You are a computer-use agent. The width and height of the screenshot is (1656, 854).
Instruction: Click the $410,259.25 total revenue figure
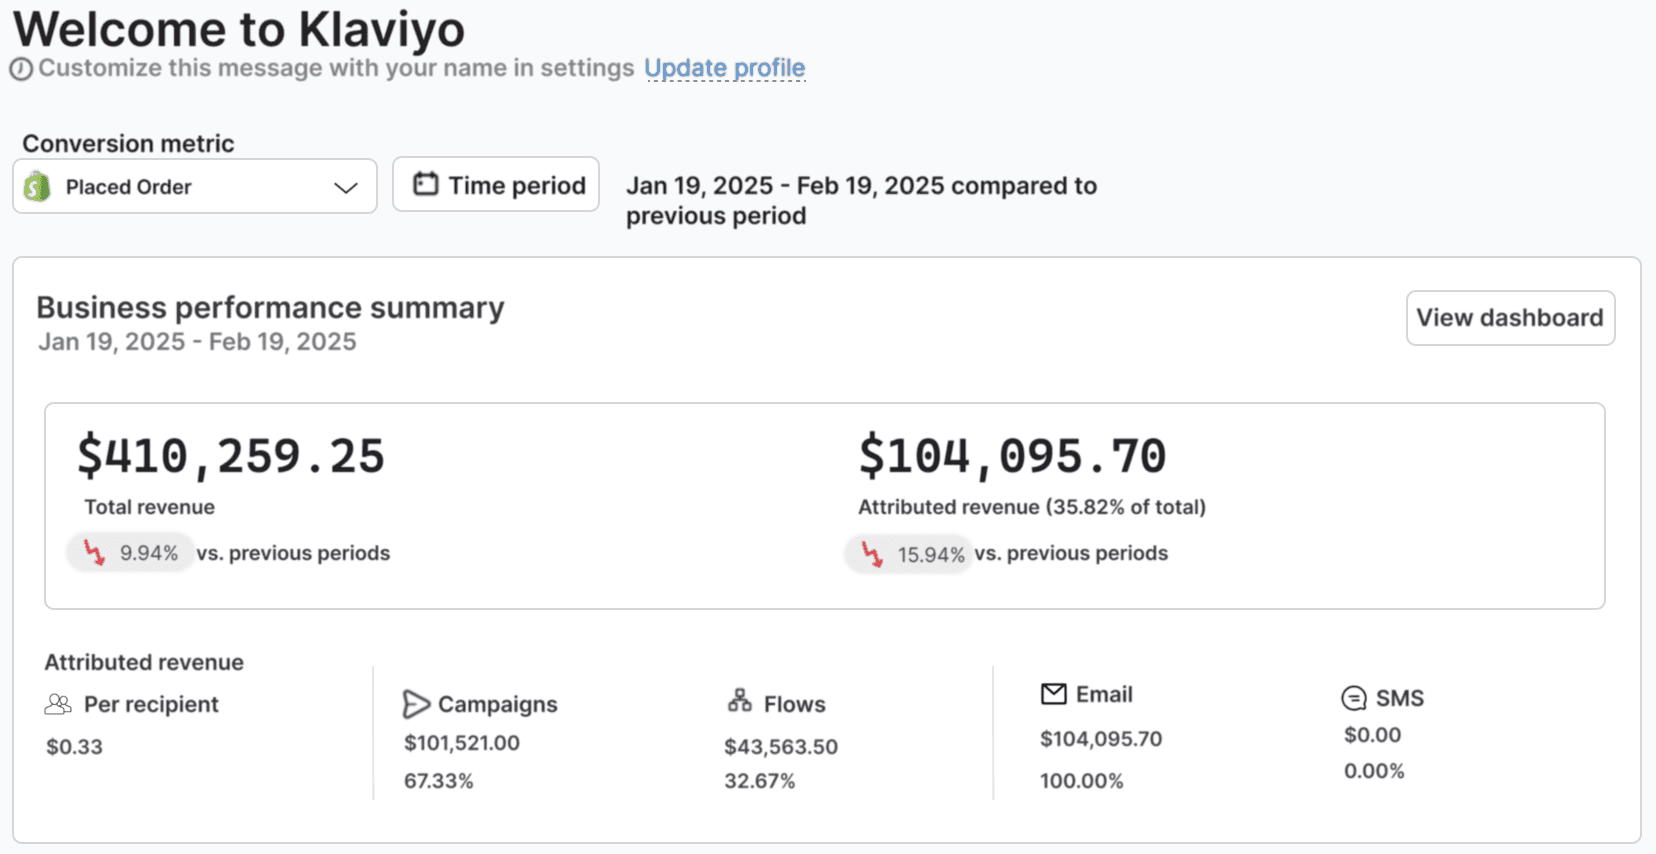[231, 456]
